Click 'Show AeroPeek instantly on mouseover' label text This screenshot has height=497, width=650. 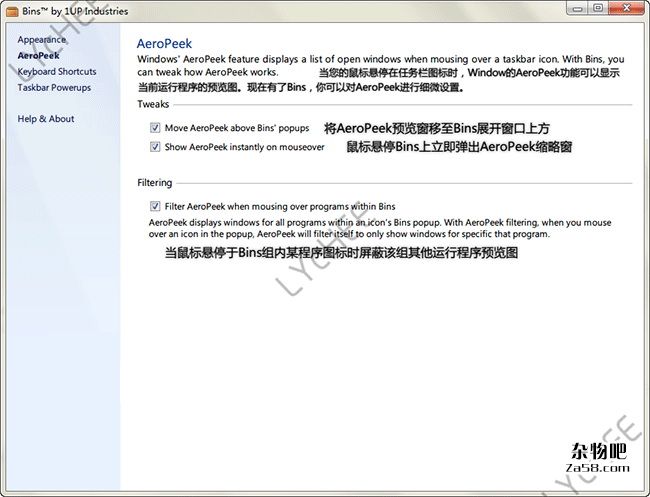tap(245, 147)
